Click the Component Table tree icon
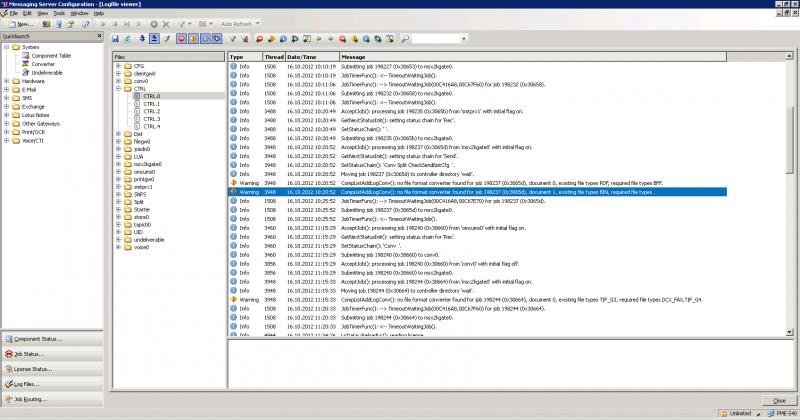 pyautogui.click(x=24, y=55)
